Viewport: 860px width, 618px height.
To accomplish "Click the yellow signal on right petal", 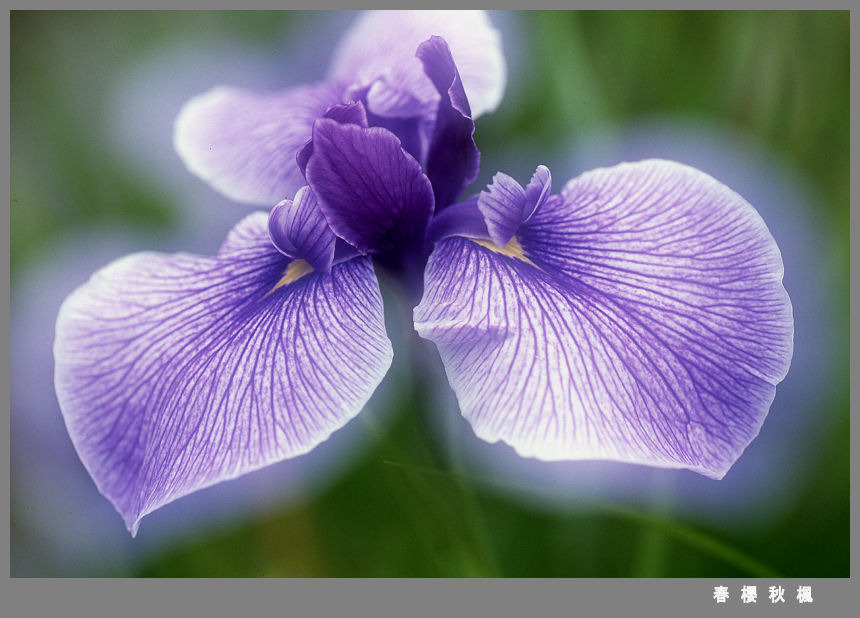I will 506,248.
